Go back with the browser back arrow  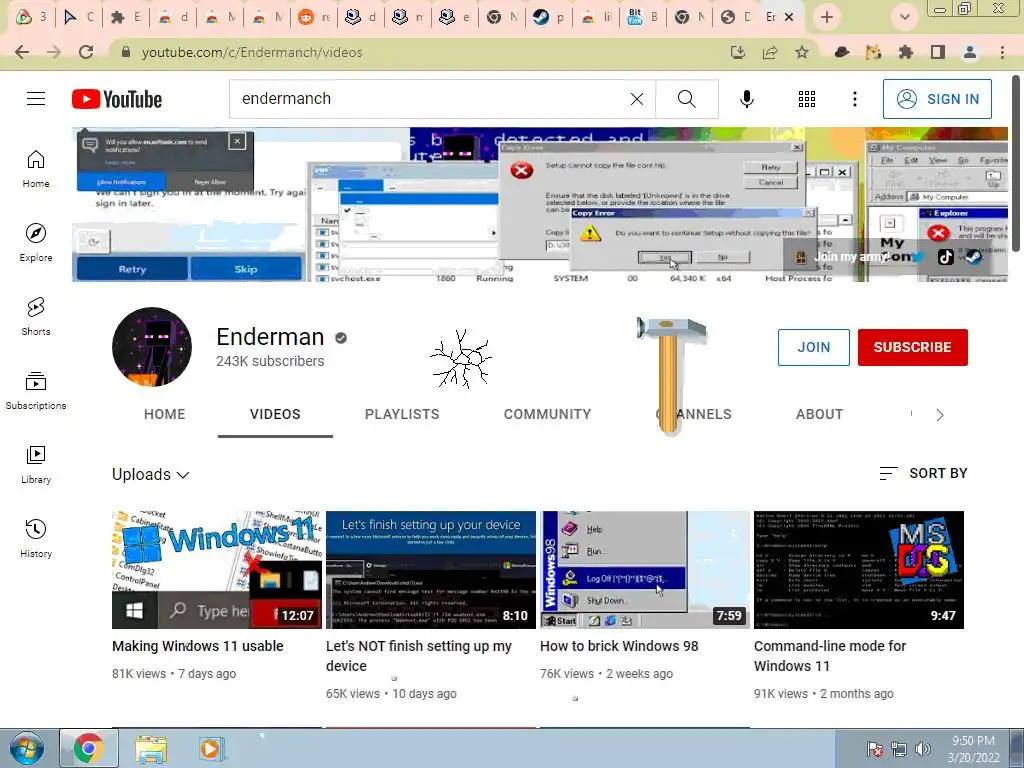tap(22, 52)
